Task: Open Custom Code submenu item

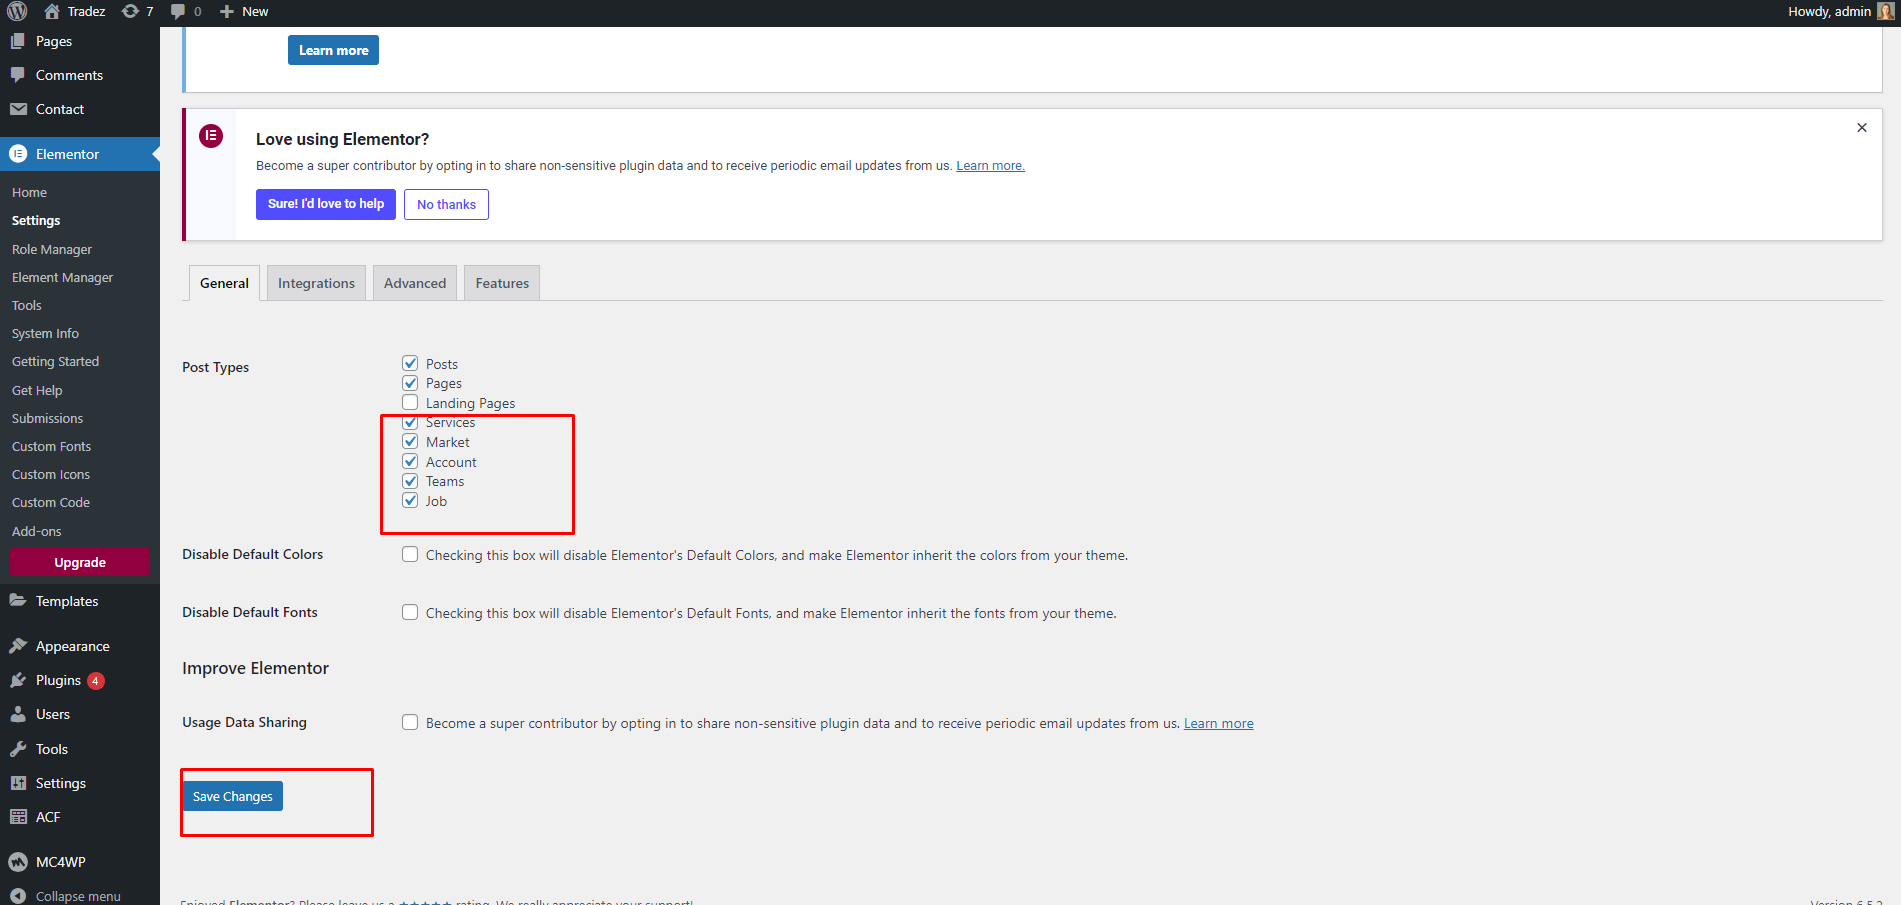Action: click(x=51, y=502)
